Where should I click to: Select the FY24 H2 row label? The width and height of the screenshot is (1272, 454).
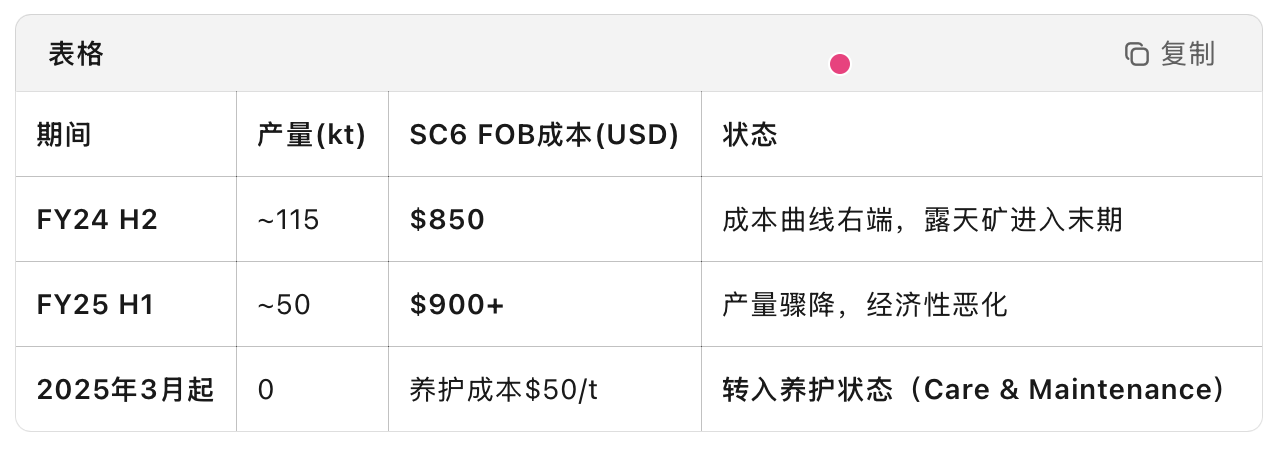(x=97, y=220)
